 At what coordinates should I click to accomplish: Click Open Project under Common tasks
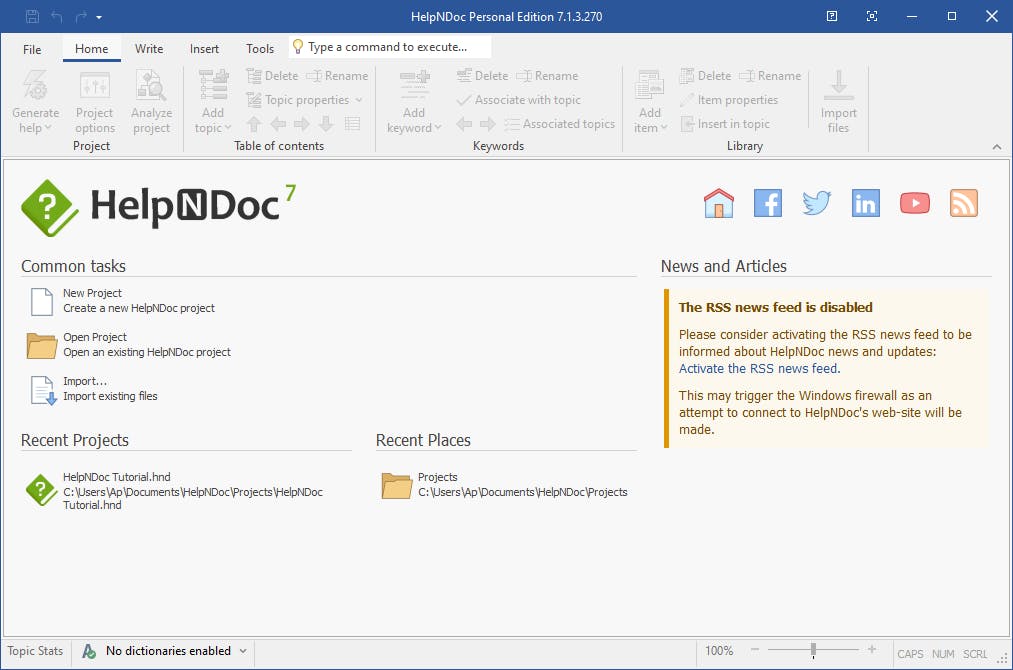[129, 344]
